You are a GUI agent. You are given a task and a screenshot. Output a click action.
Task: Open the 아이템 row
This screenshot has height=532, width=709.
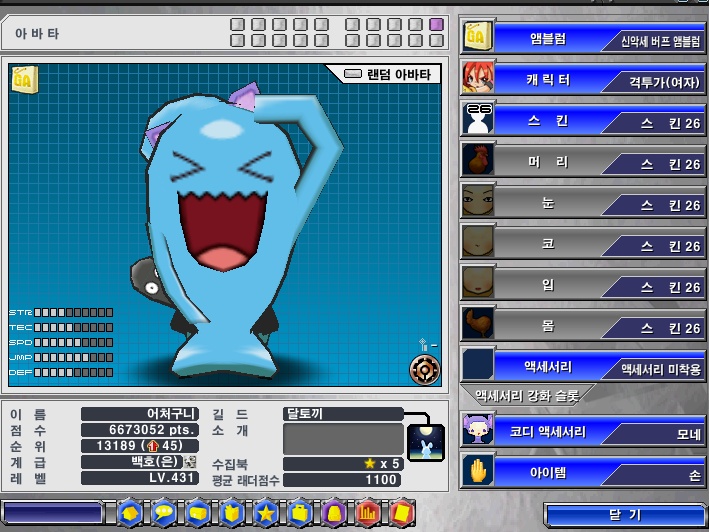click(x=582, y=472)
